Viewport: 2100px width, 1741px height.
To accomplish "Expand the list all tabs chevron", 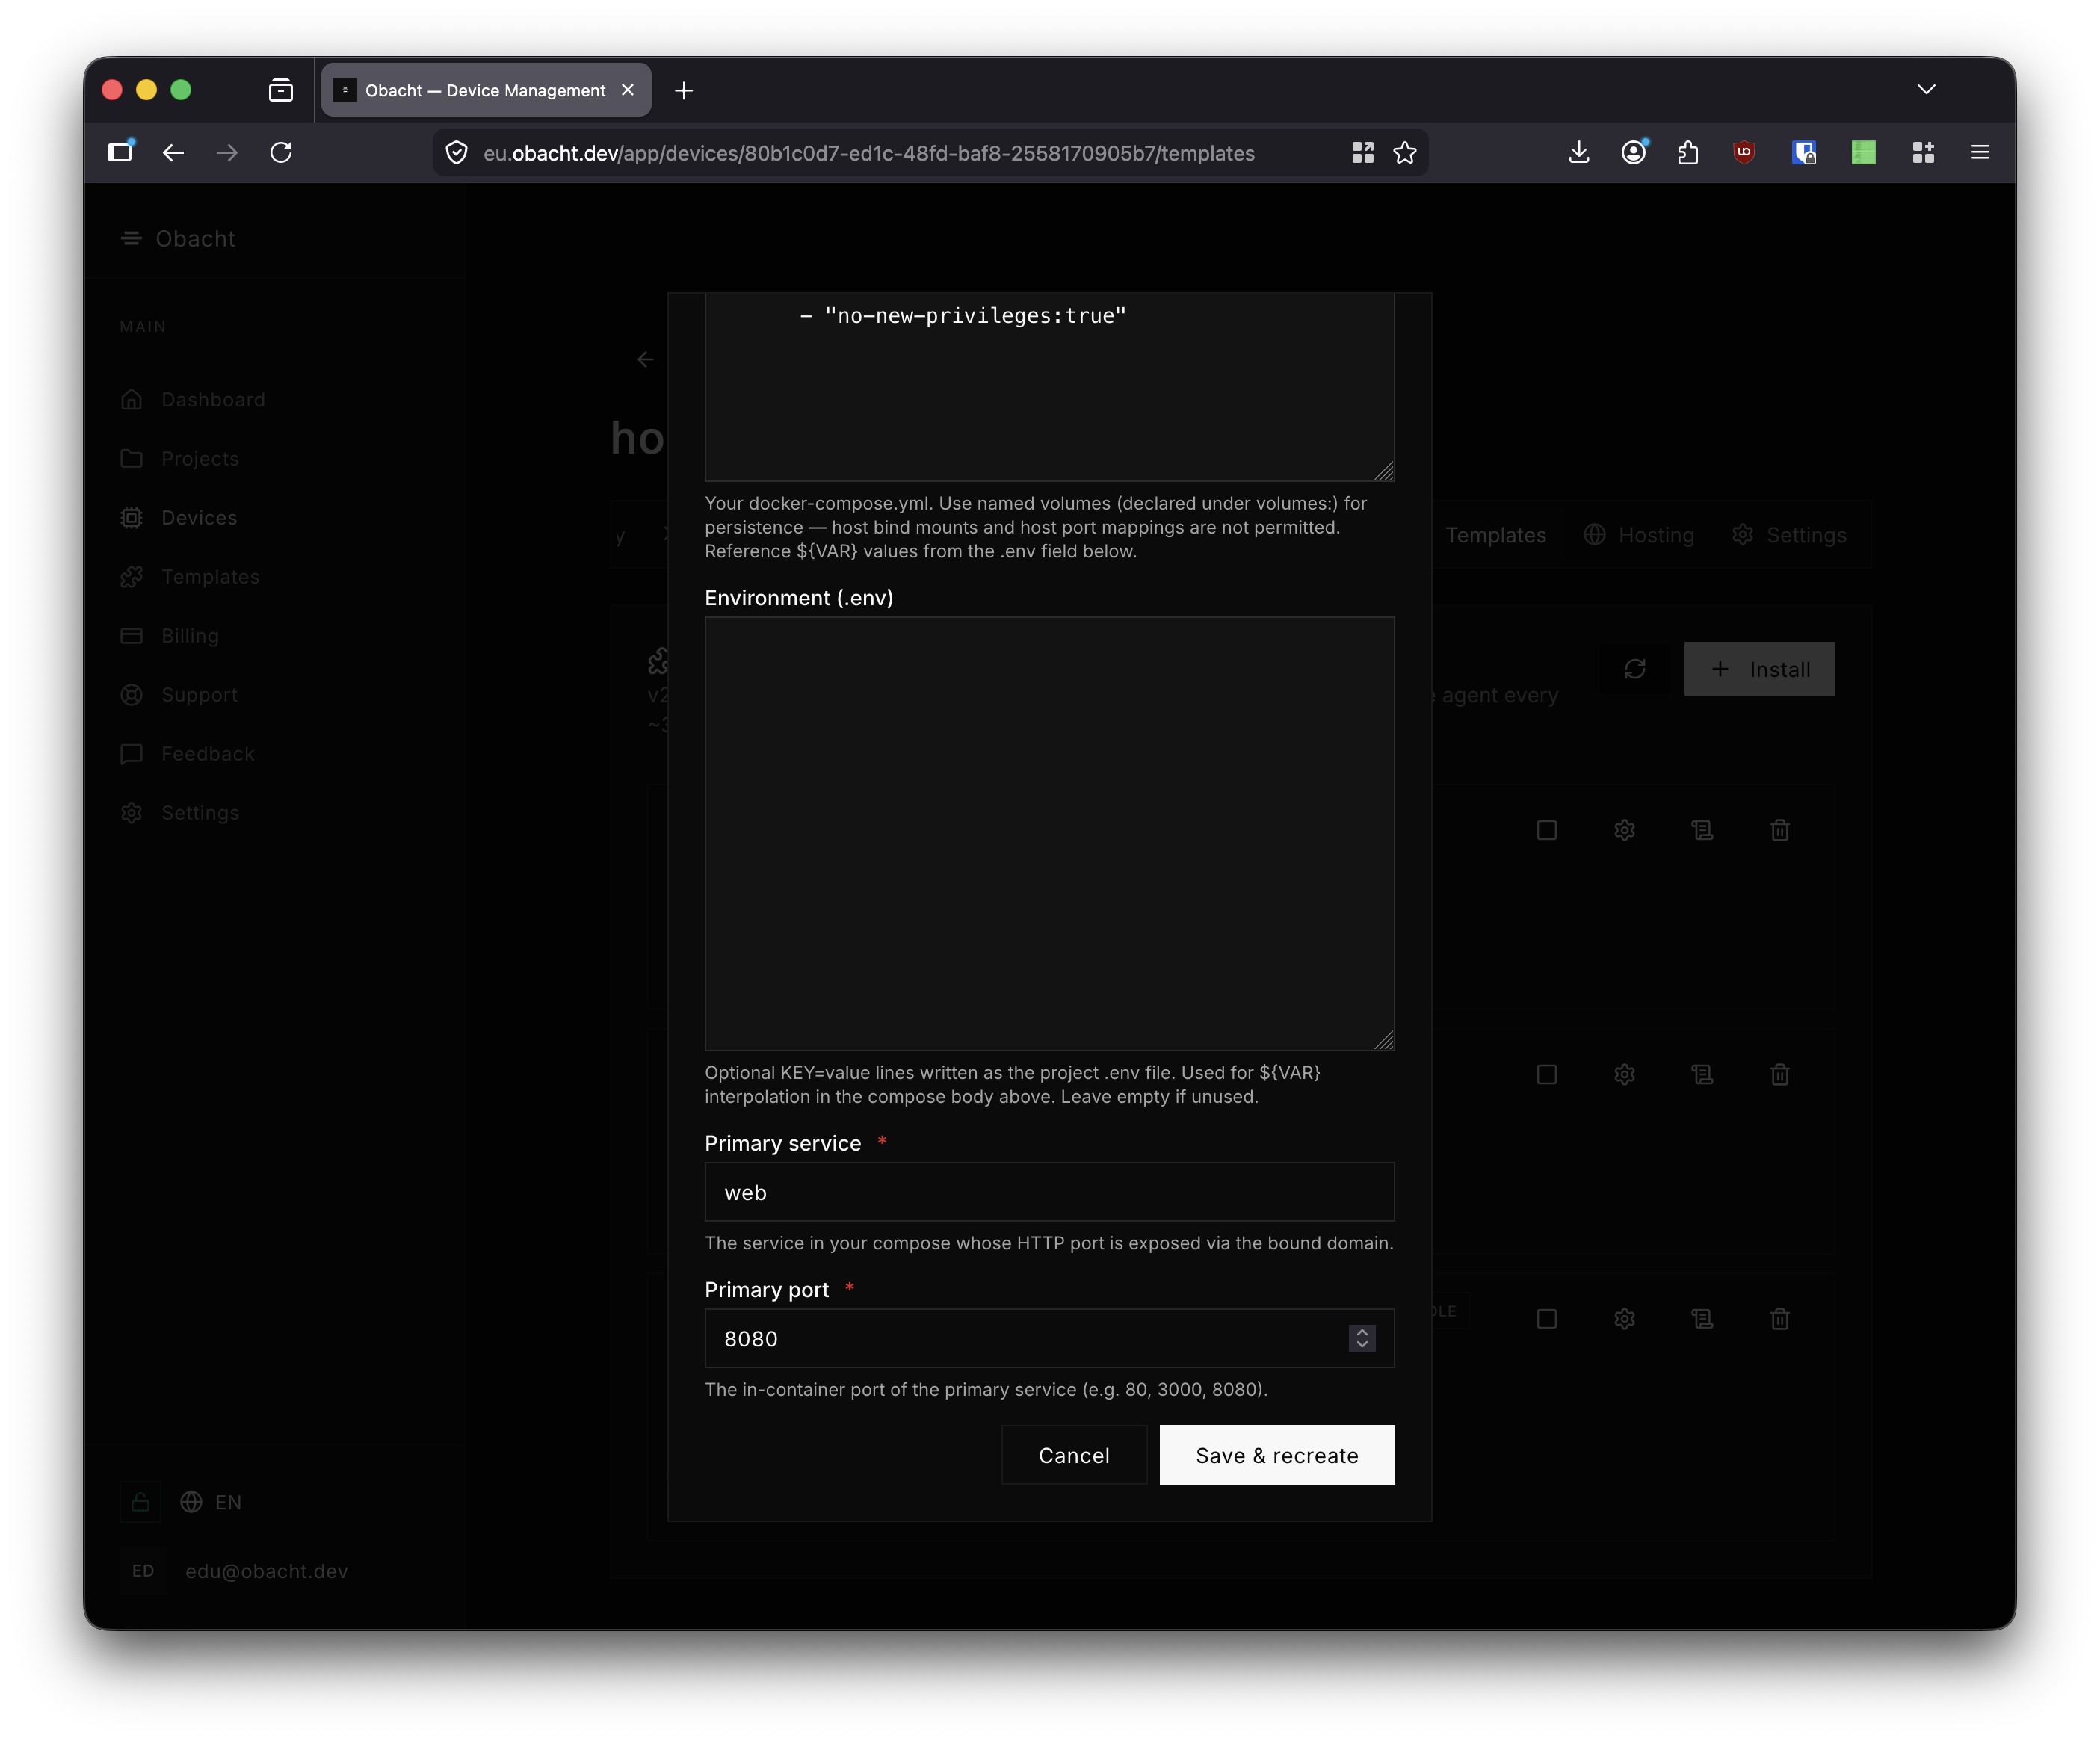I will (x=1926, y=90).
